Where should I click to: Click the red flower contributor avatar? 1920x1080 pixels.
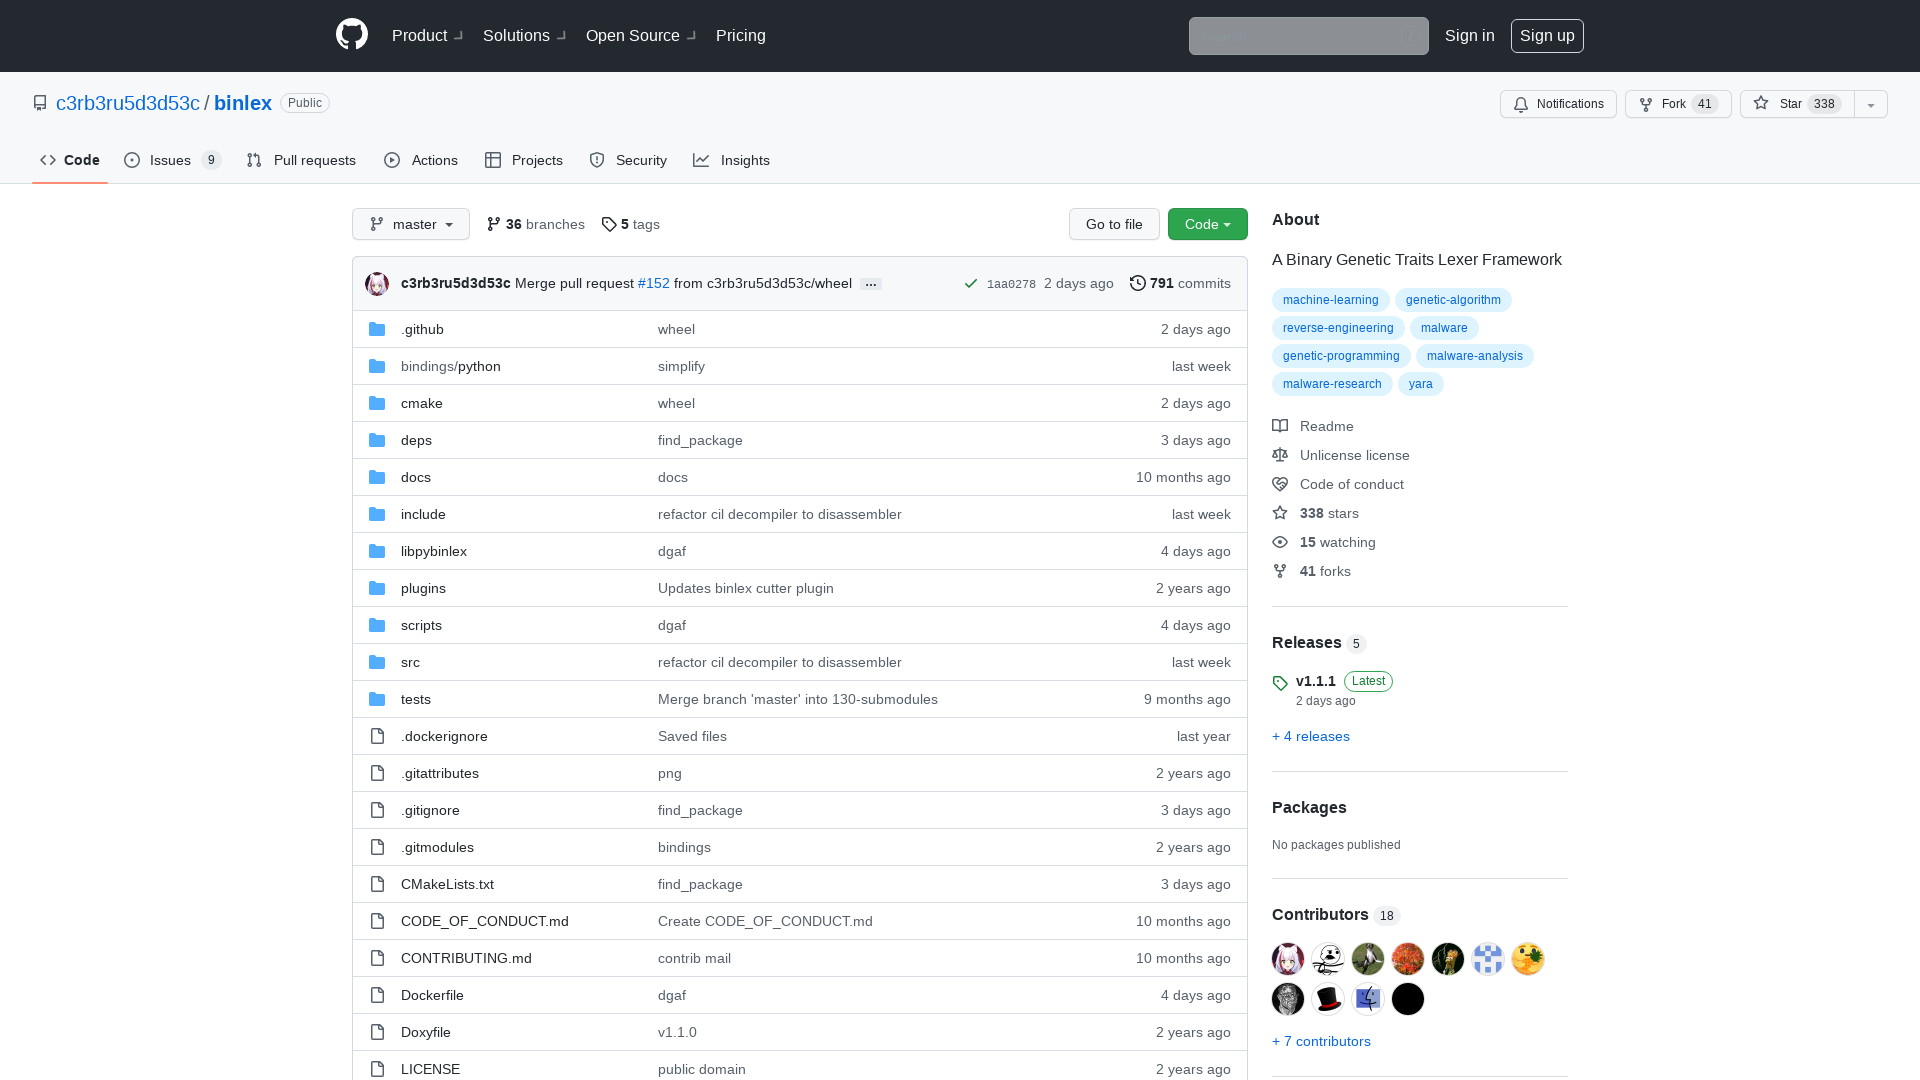click(x=1408, y=959)
